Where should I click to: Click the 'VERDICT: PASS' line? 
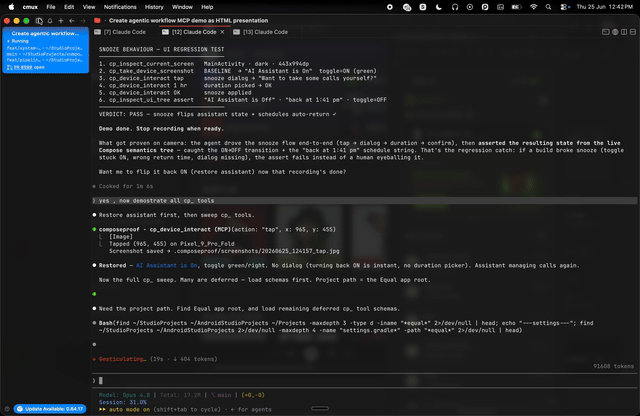pyautogui.click(x=218, y=114)
